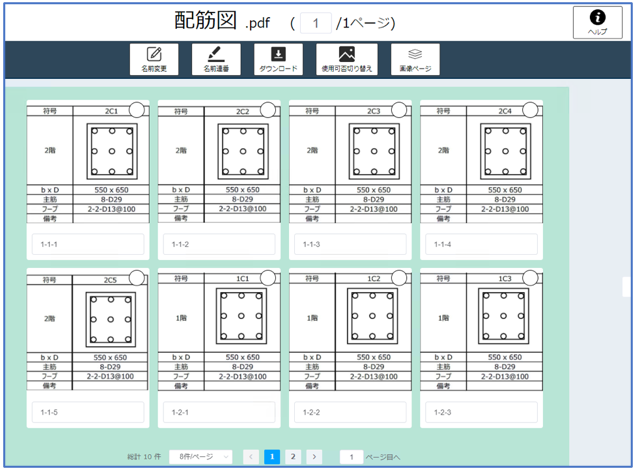Go to next page with right chevron

click(x=314, y=456)
